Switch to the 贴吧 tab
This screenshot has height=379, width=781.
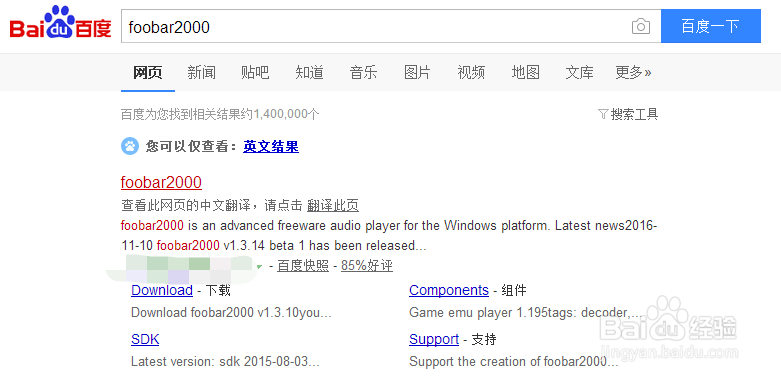[255, 73]
